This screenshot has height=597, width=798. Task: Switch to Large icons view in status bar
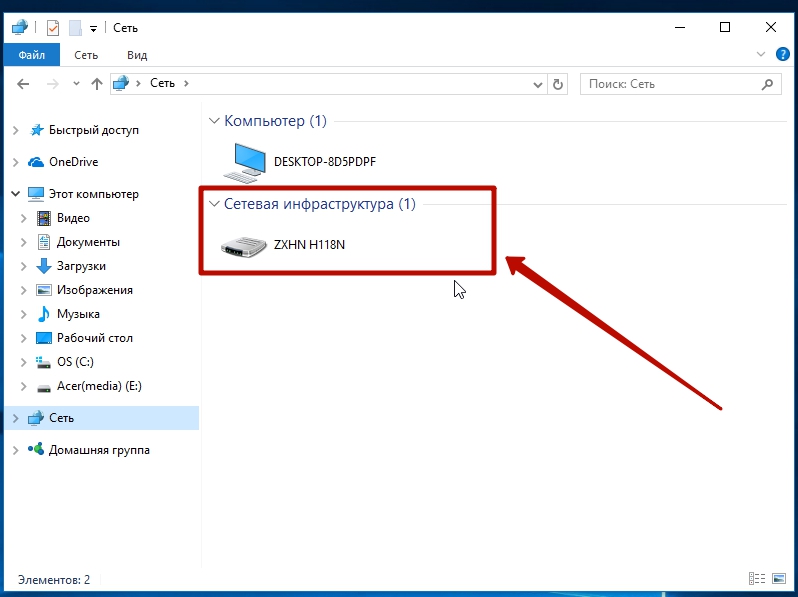[779, 579]
